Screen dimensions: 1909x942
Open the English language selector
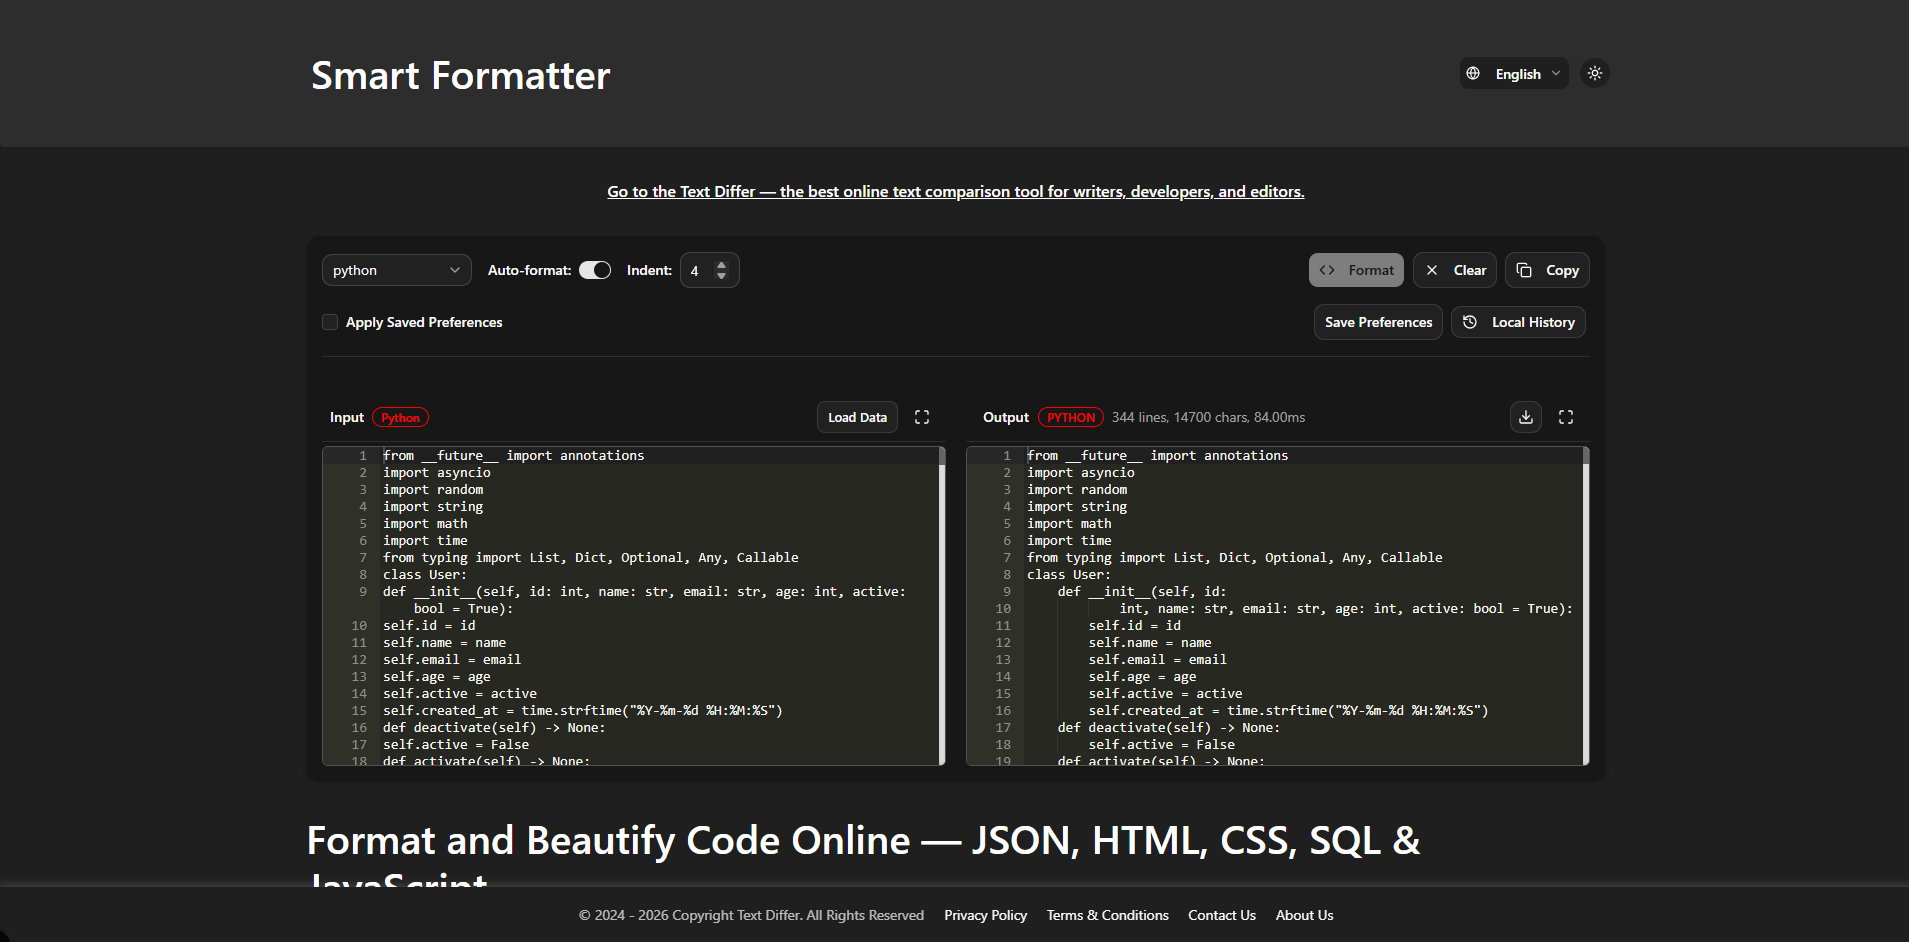coord(1513,73)
